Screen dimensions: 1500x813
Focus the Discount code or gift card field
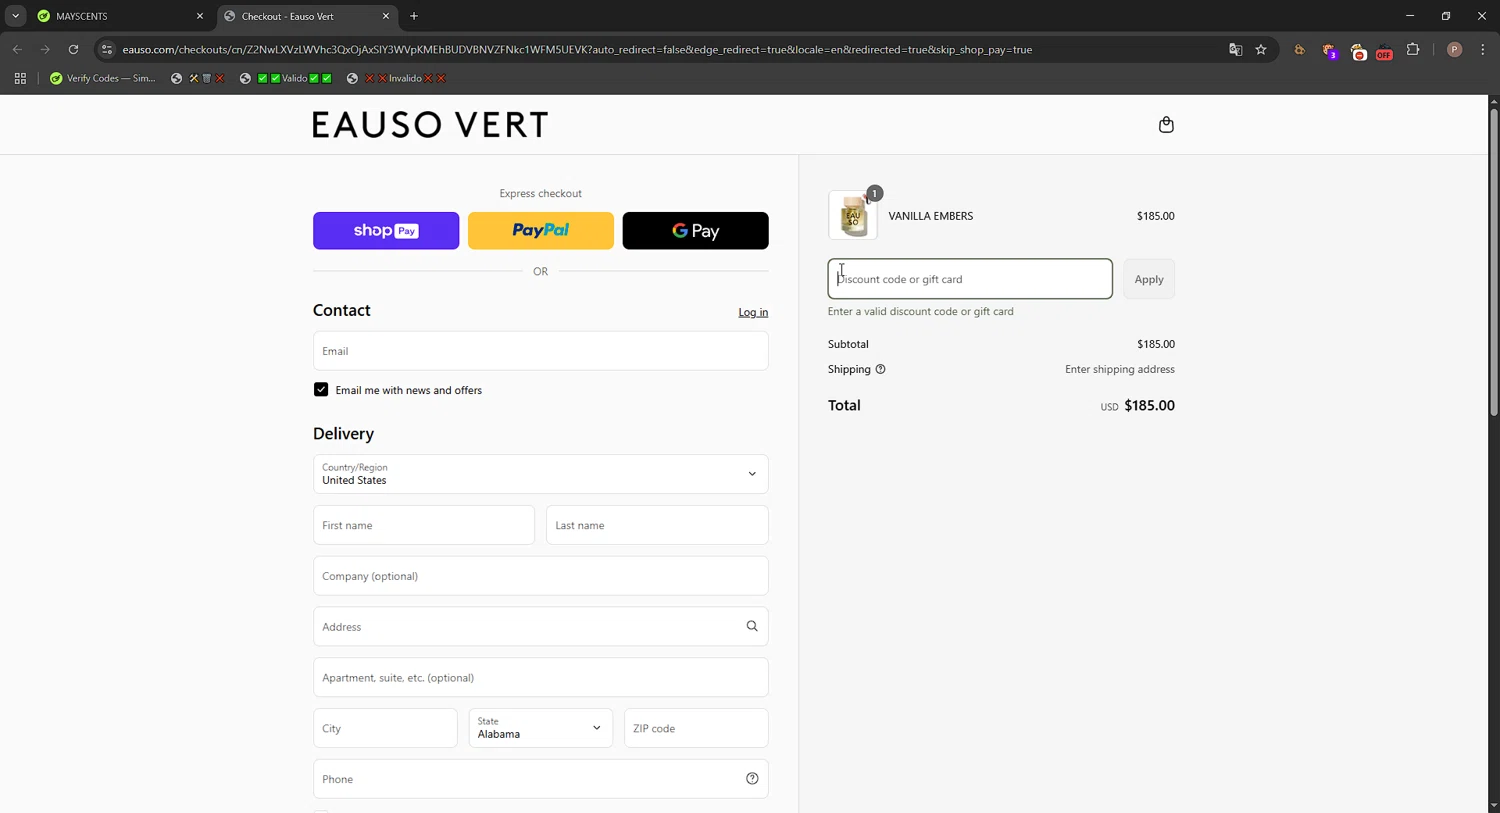pos(970,279)
